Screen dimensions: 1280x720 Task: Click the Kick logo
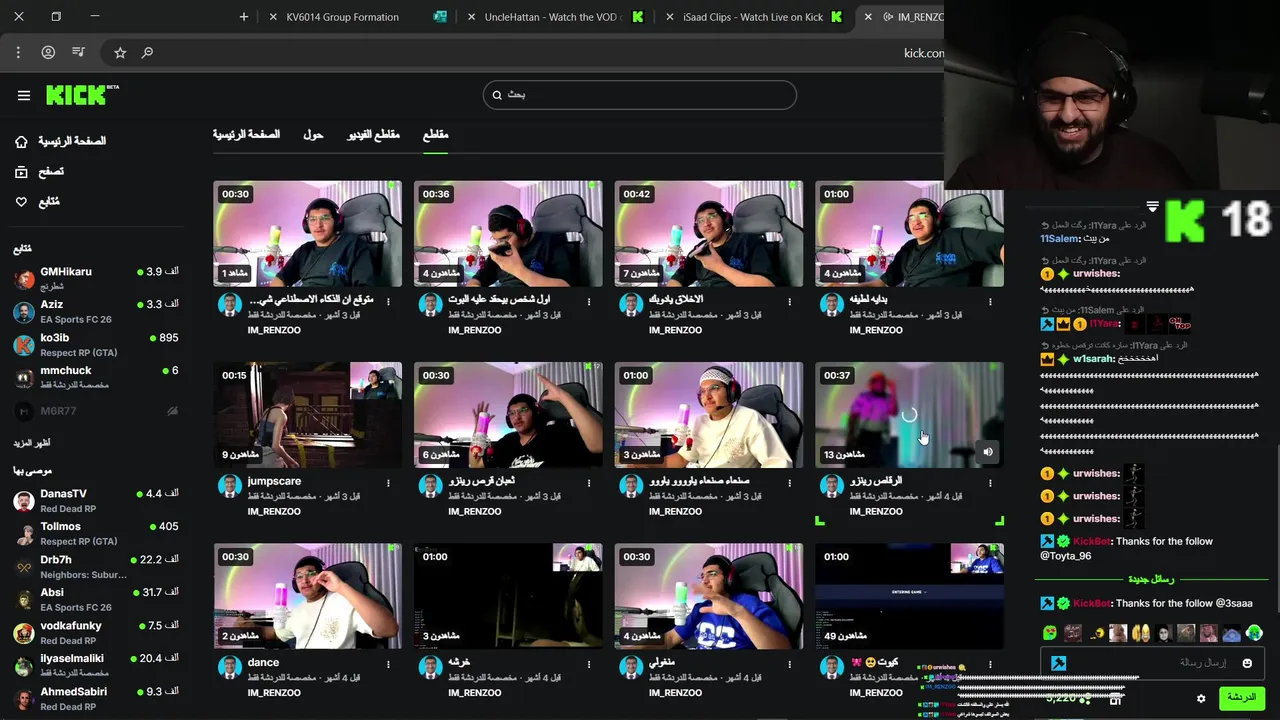click(x=82, y=95)
